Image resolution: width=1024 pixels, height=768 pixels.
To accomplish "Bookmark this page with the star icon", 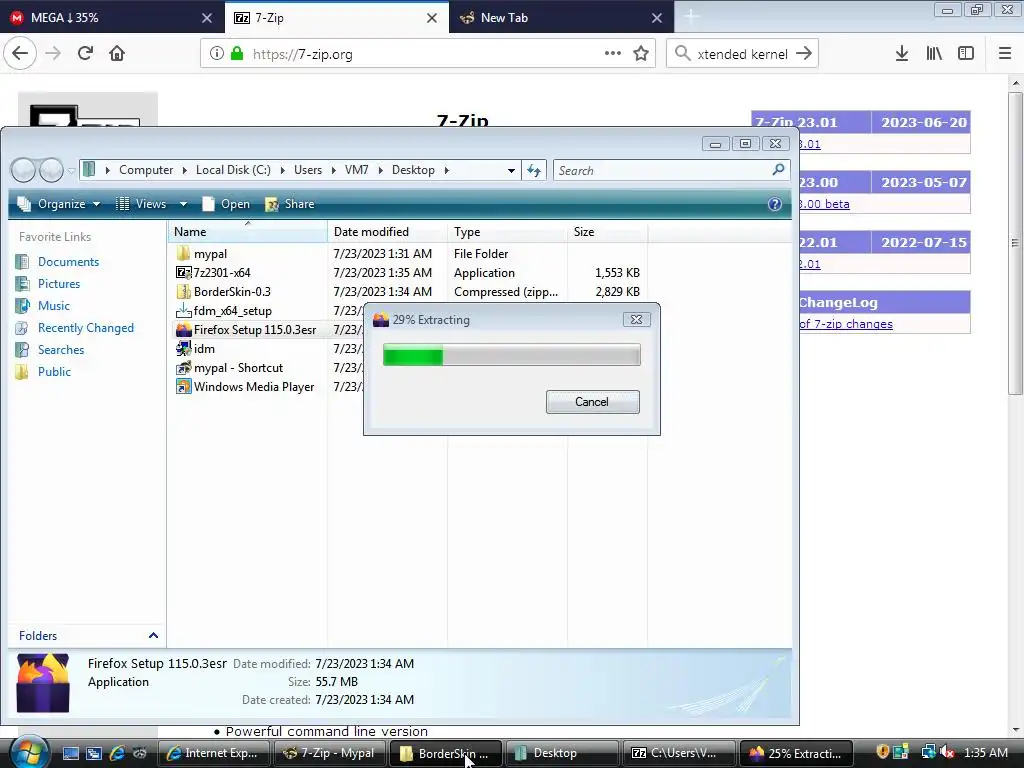I will pos(641,54).
